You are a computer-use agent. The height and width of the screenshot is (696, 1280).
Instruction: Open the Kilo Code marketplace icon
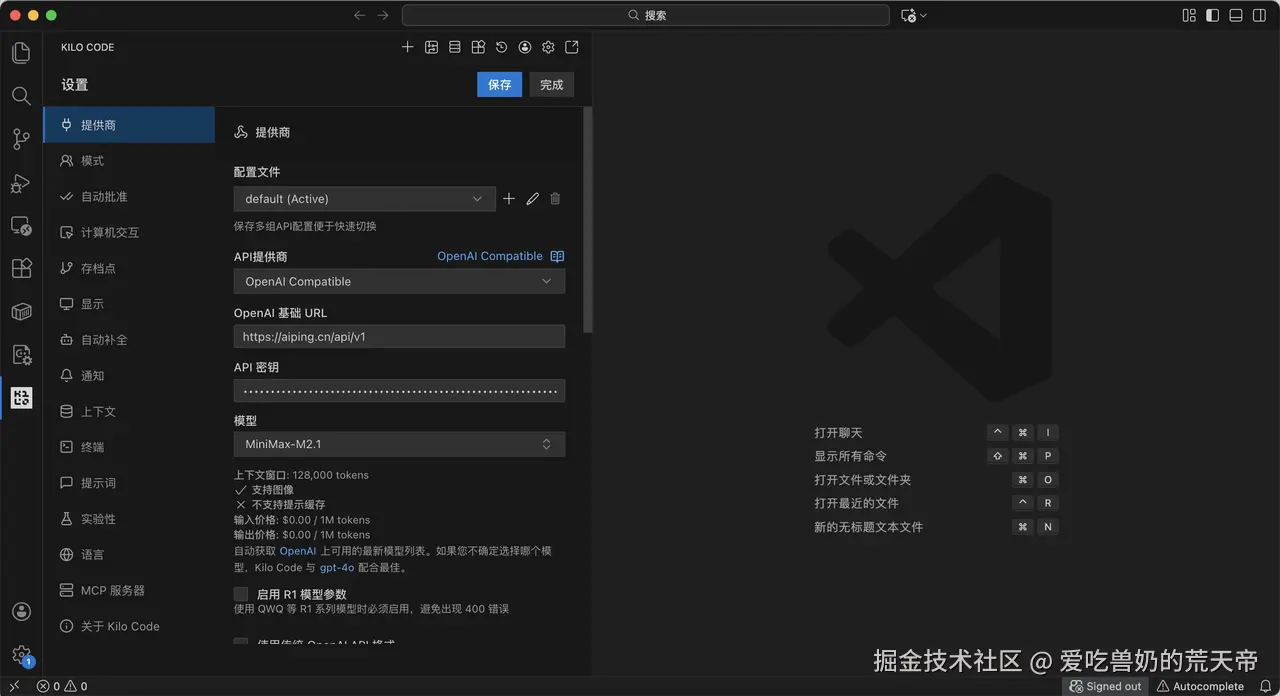tap(477, 47)
